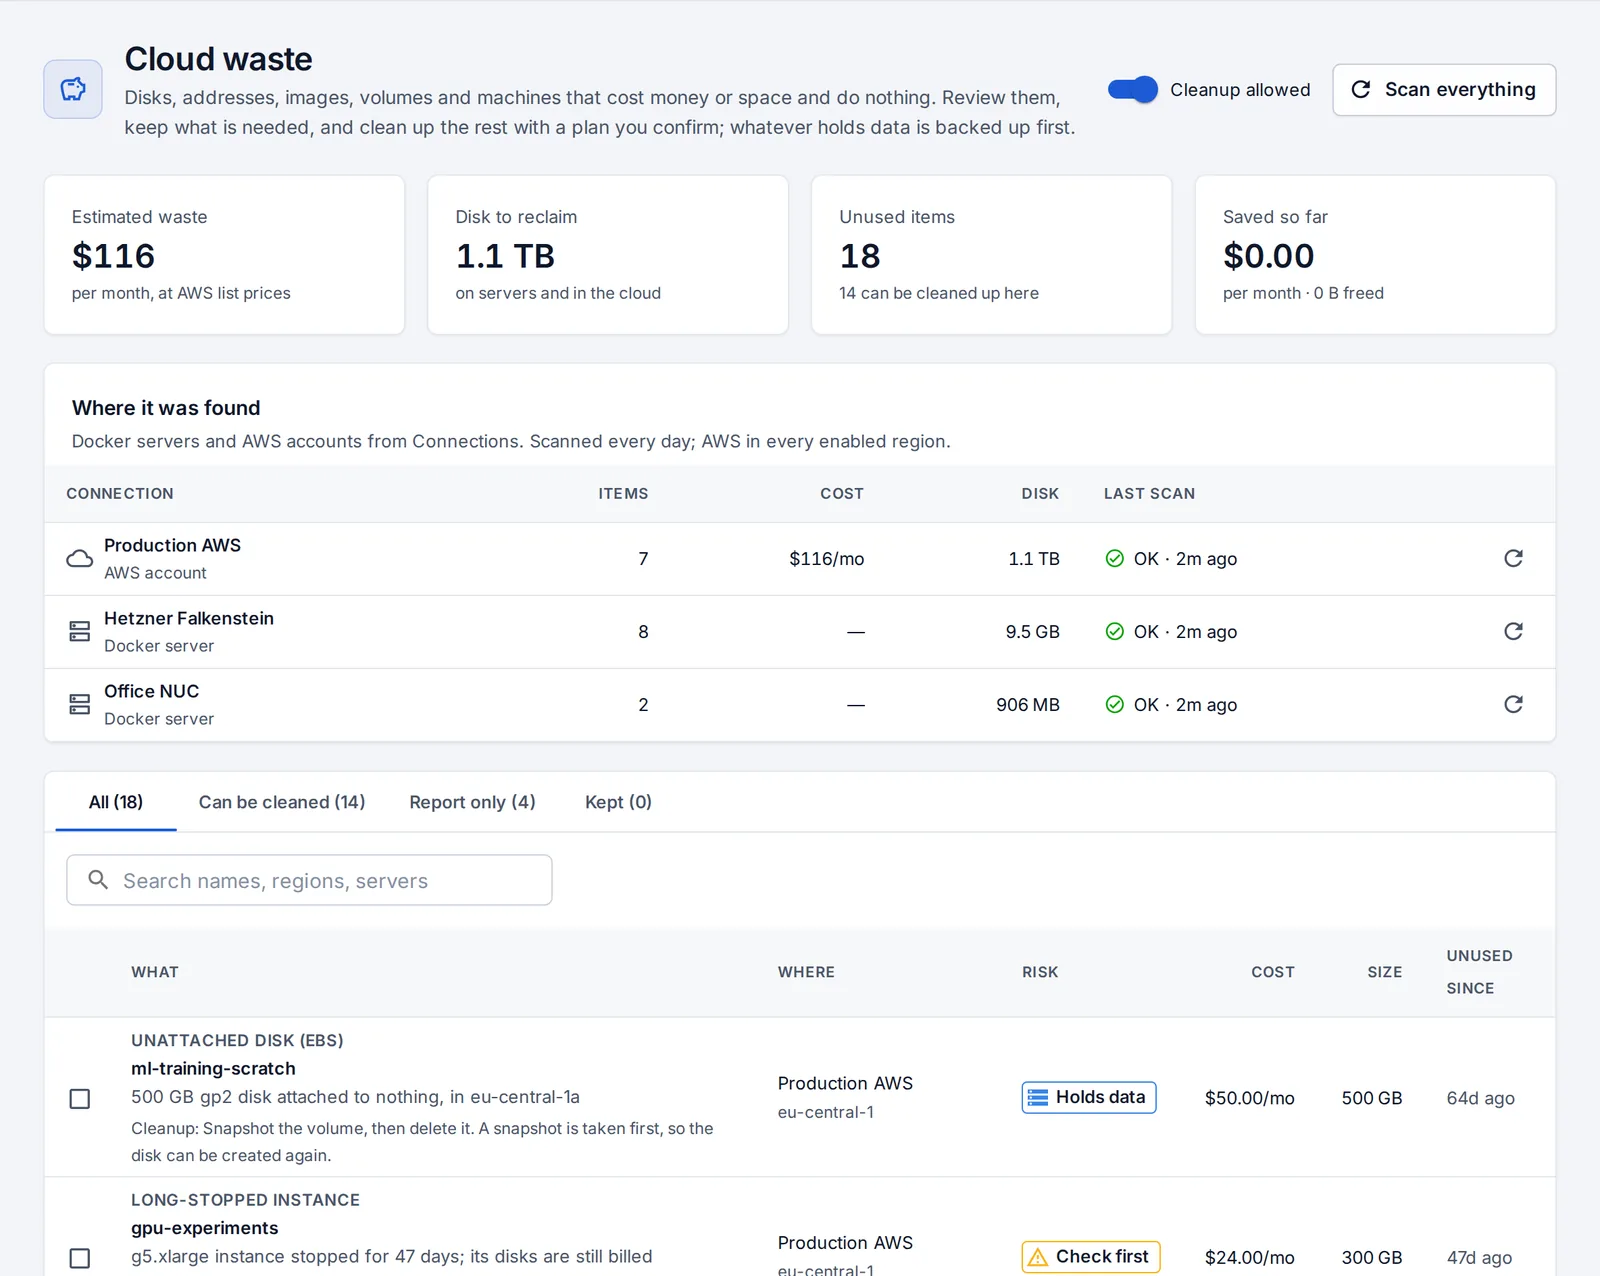The width and height of the screenshot is (1600, 1276).
Task: Rescan the Production AWS connection
Action: point(1513,558)
